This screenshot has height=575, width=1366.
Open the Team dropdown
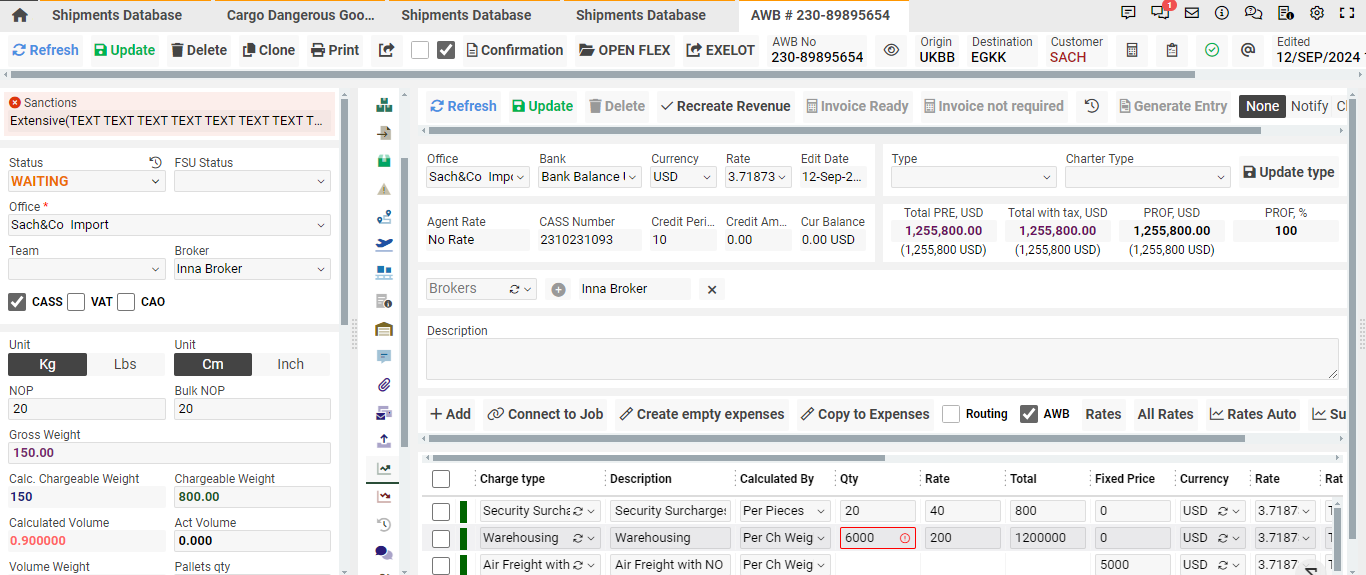point(87,269)
